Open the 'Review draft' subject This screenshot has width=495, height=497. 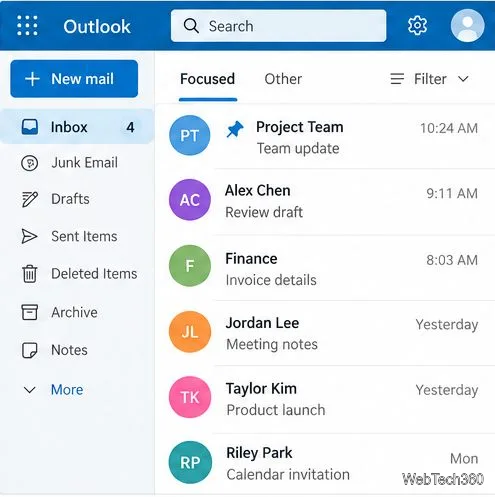(x=264, y=212)
